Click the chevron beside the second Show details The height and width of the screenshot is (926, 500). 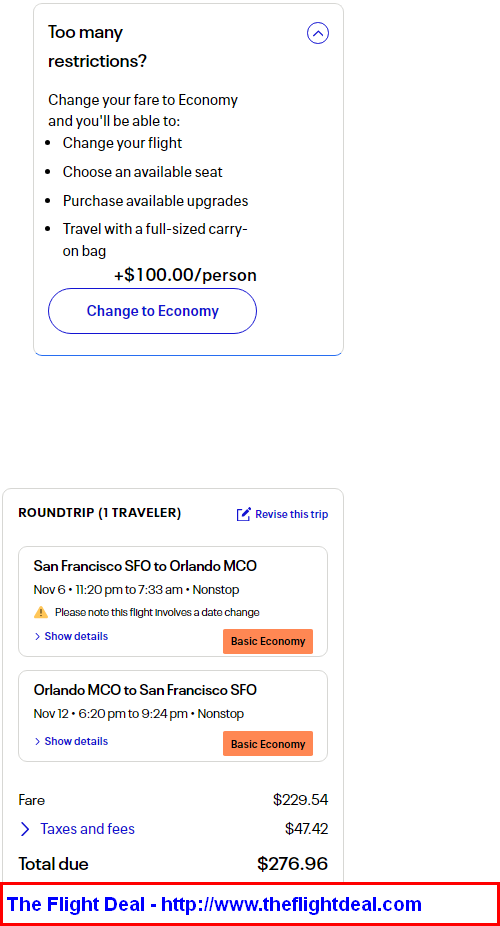click(37, 741)
